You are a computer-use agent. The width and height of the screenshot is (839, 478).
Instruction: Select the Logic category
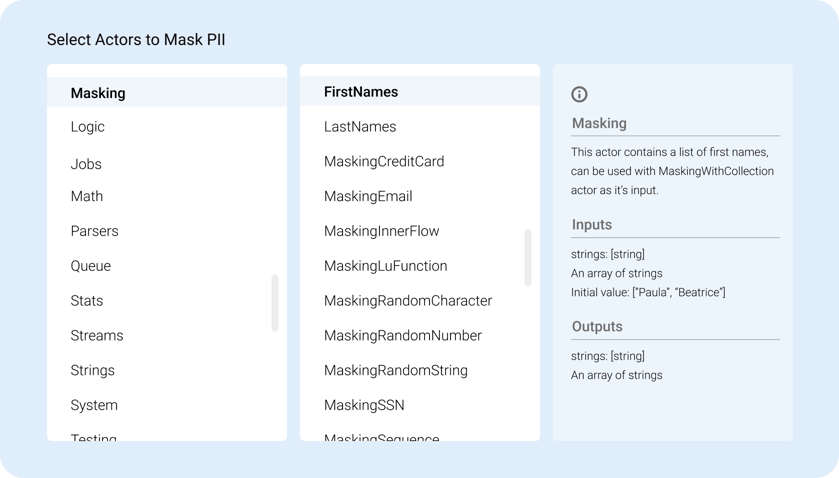(88, 127)
